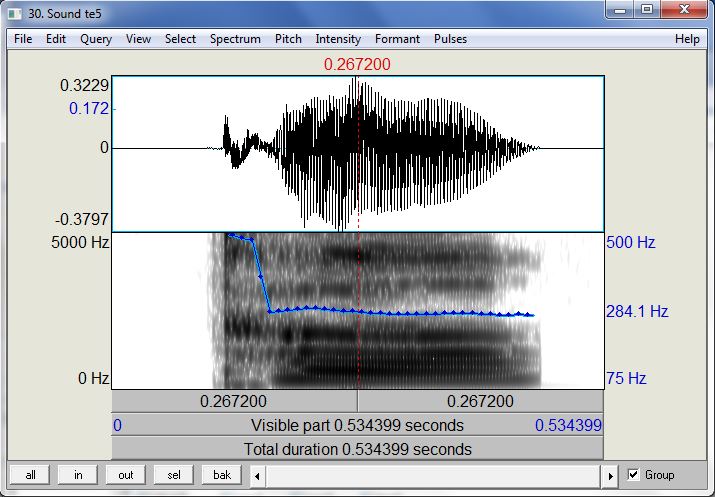Click the horizontal scrollbar track
Viewport: 715px width, 497px height.
coord(434,476)
